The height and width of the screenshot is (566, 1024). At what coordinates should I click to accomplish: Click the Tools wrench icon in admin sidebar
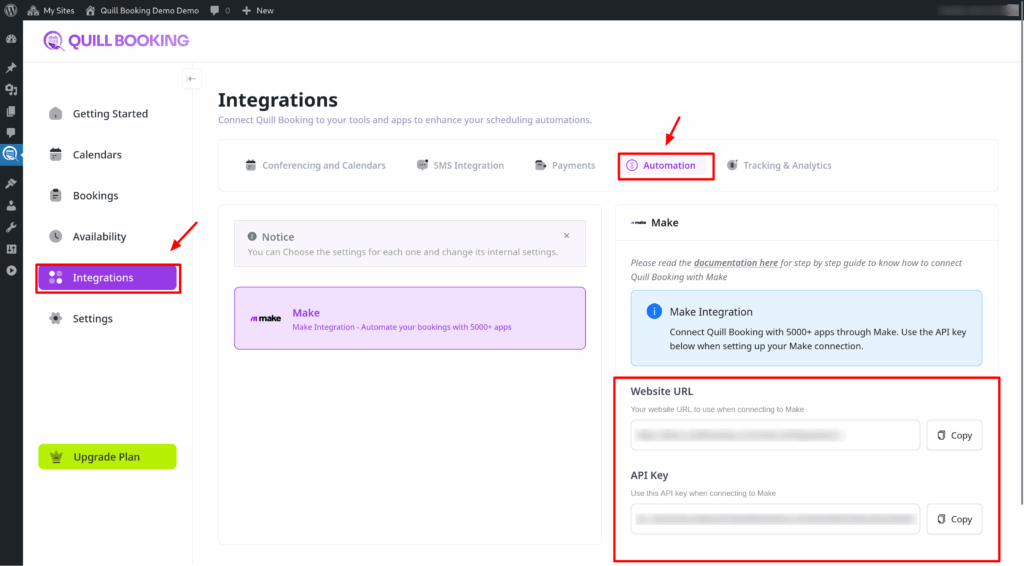[x=11, y=227]
